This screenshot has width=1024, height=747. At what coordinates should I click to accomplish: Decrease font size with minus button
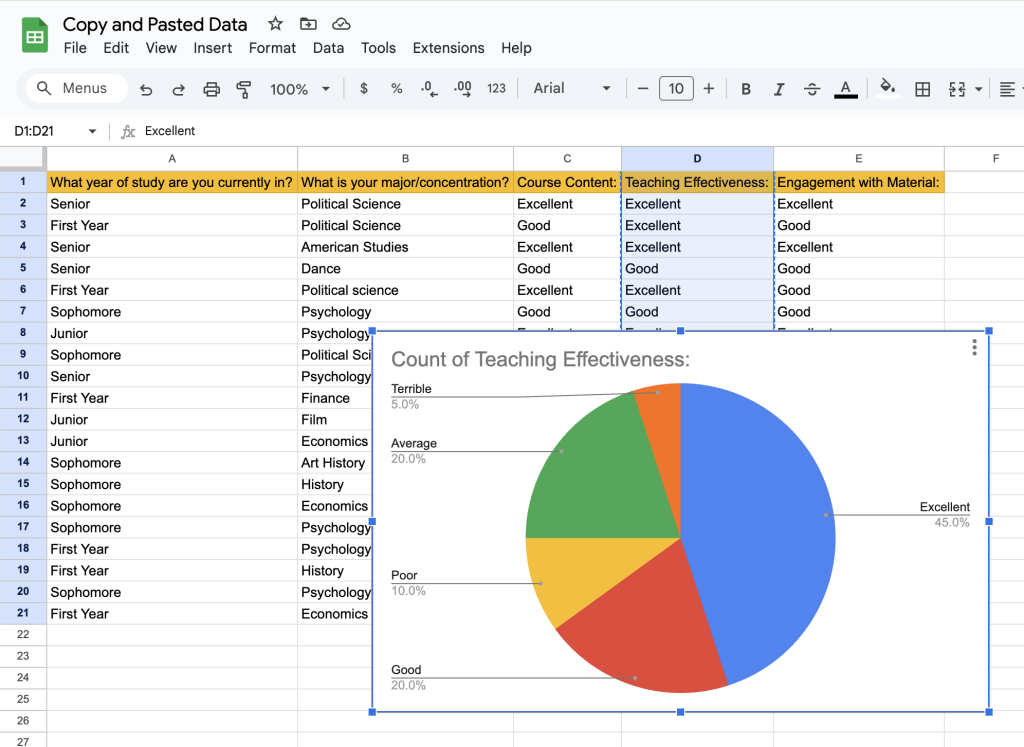coord(643,88)
